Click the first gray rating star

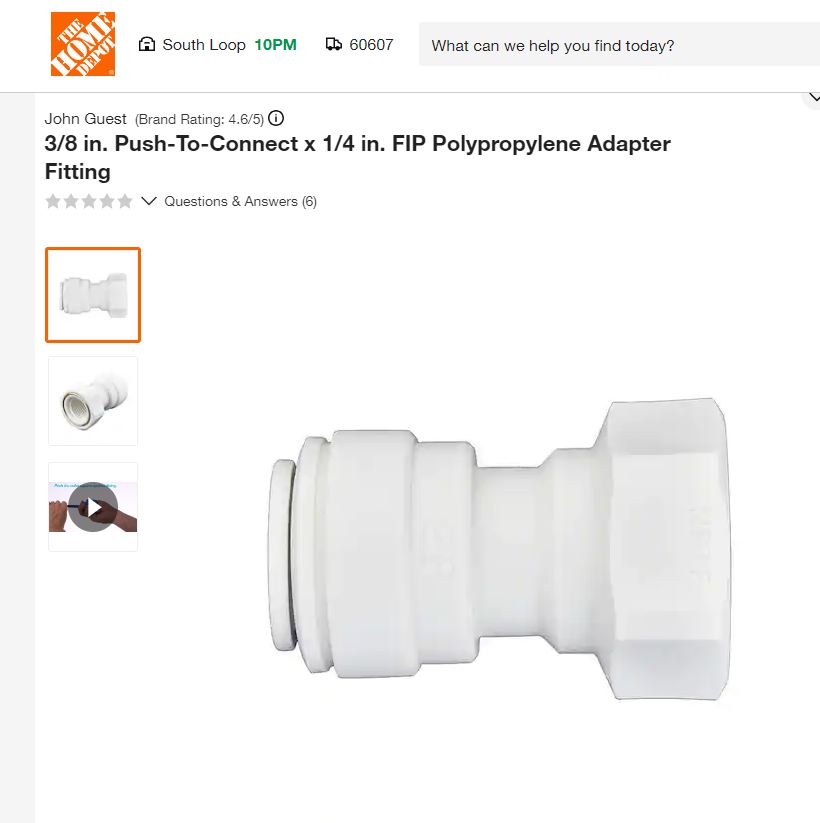(x=53, y=201)
